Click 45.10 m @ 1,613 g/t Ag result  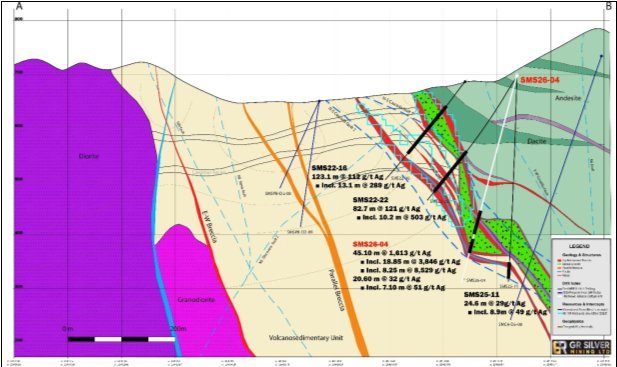(x=392, y=253)
